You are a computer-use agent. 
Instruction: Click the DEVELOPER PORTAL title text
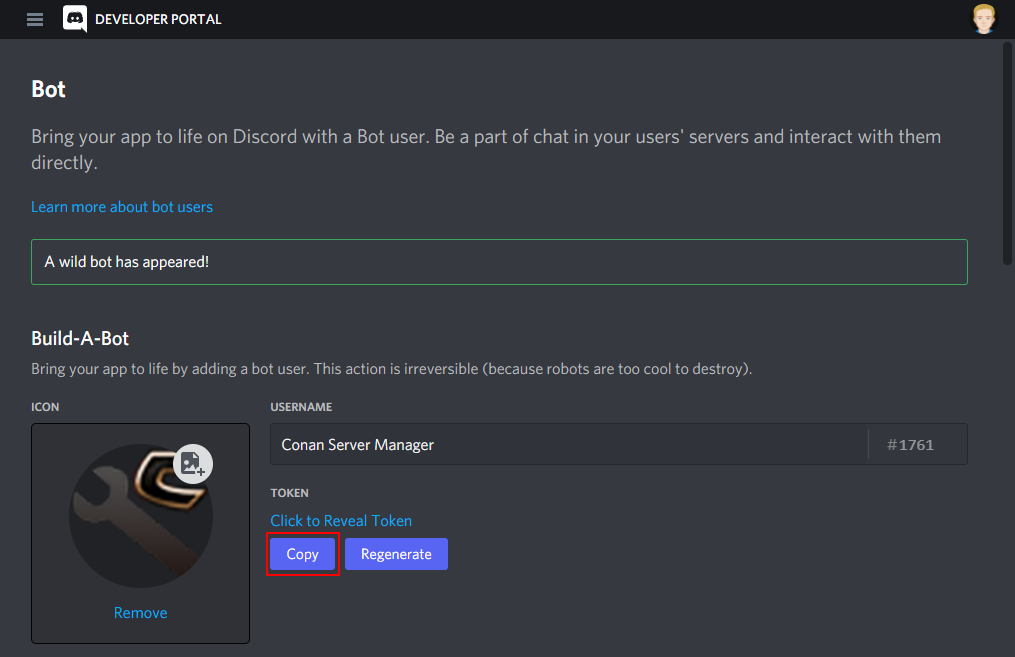pyautogui.click(x=158, y=19)
